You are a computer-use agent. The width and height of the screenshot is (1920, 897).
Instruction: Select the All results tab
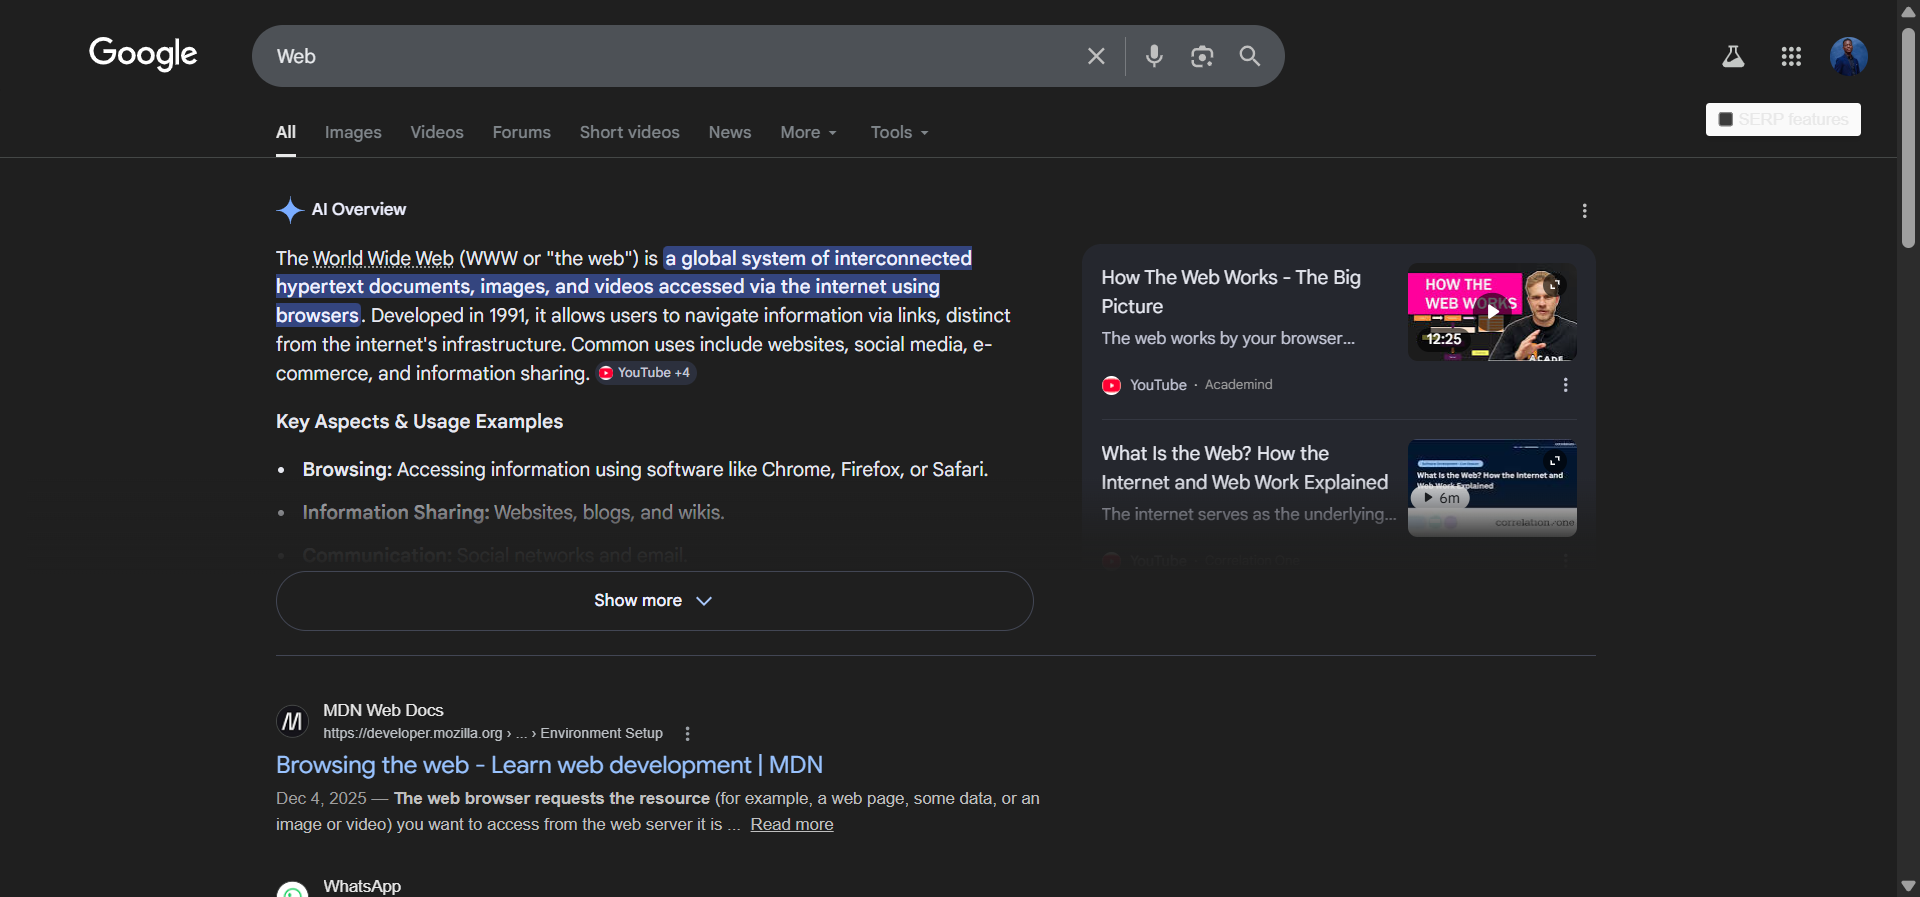pos(286,132)
